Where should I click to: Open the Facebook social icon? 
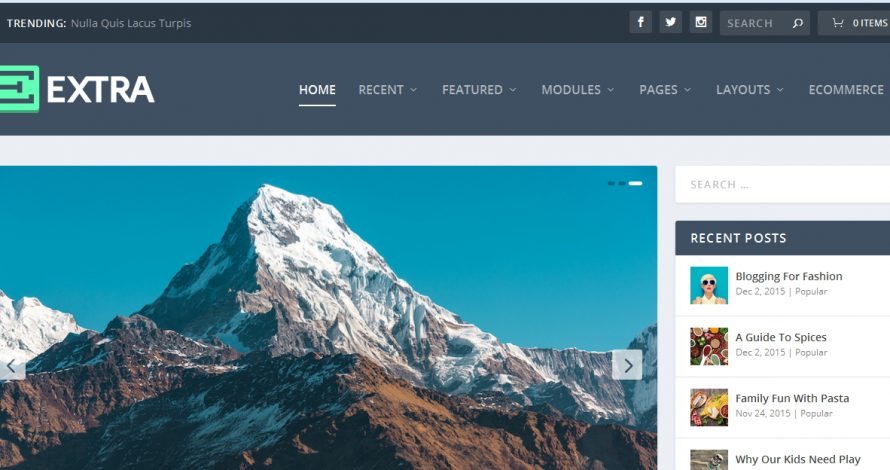point(640,23)
